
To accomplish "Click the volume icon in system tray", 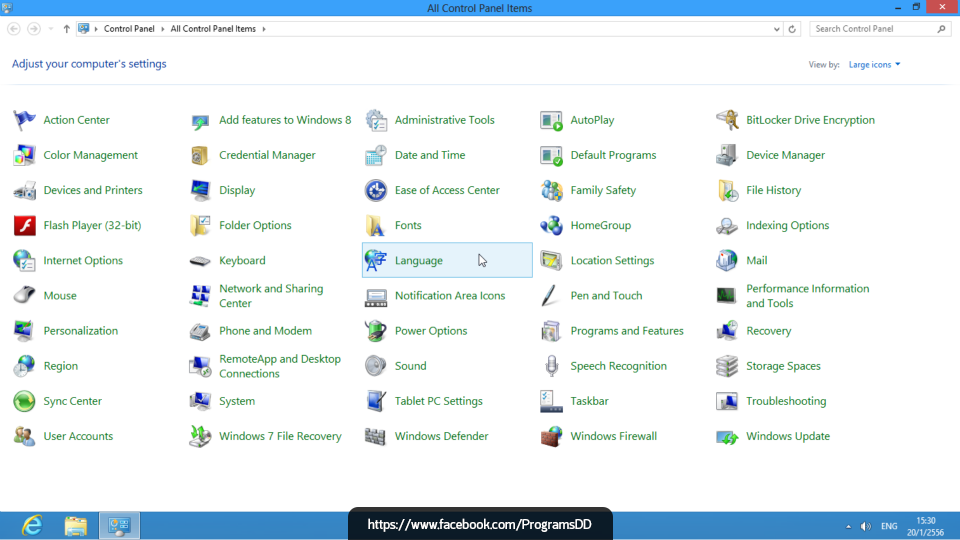I will tap(865, 526).
